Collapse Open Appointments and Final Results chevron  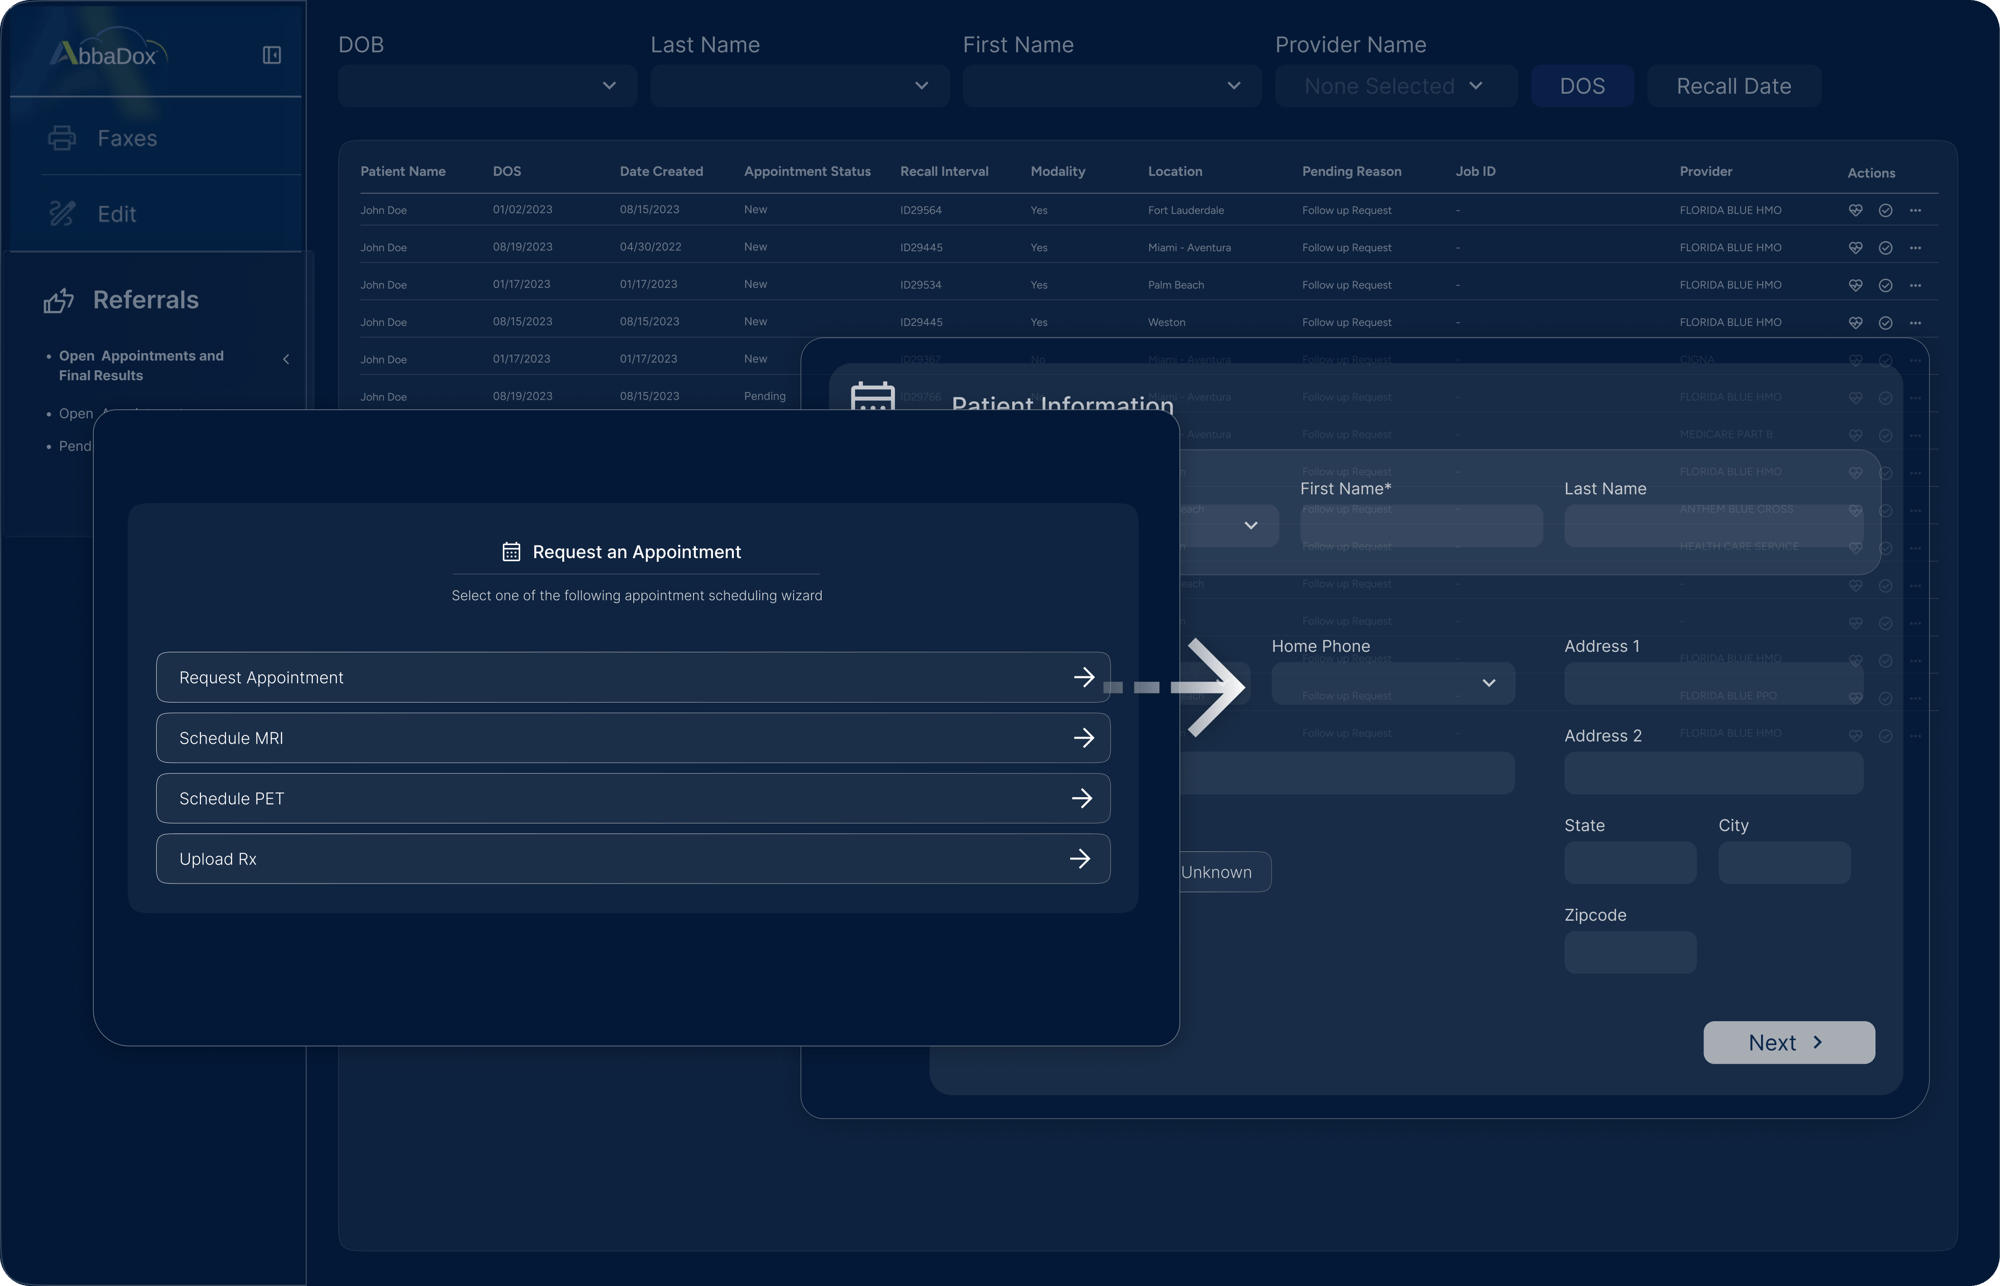coord(286,359)
